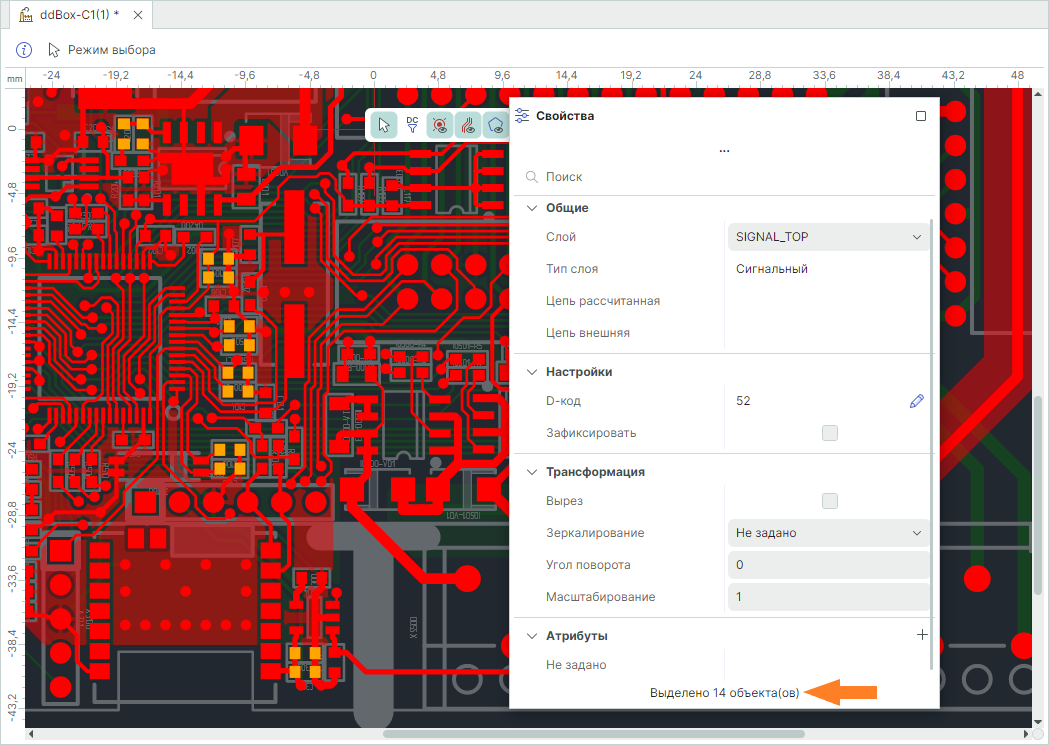Click the DC filter icon
The width and height of the screenshot is (1049, 745).
coord(412,124)
